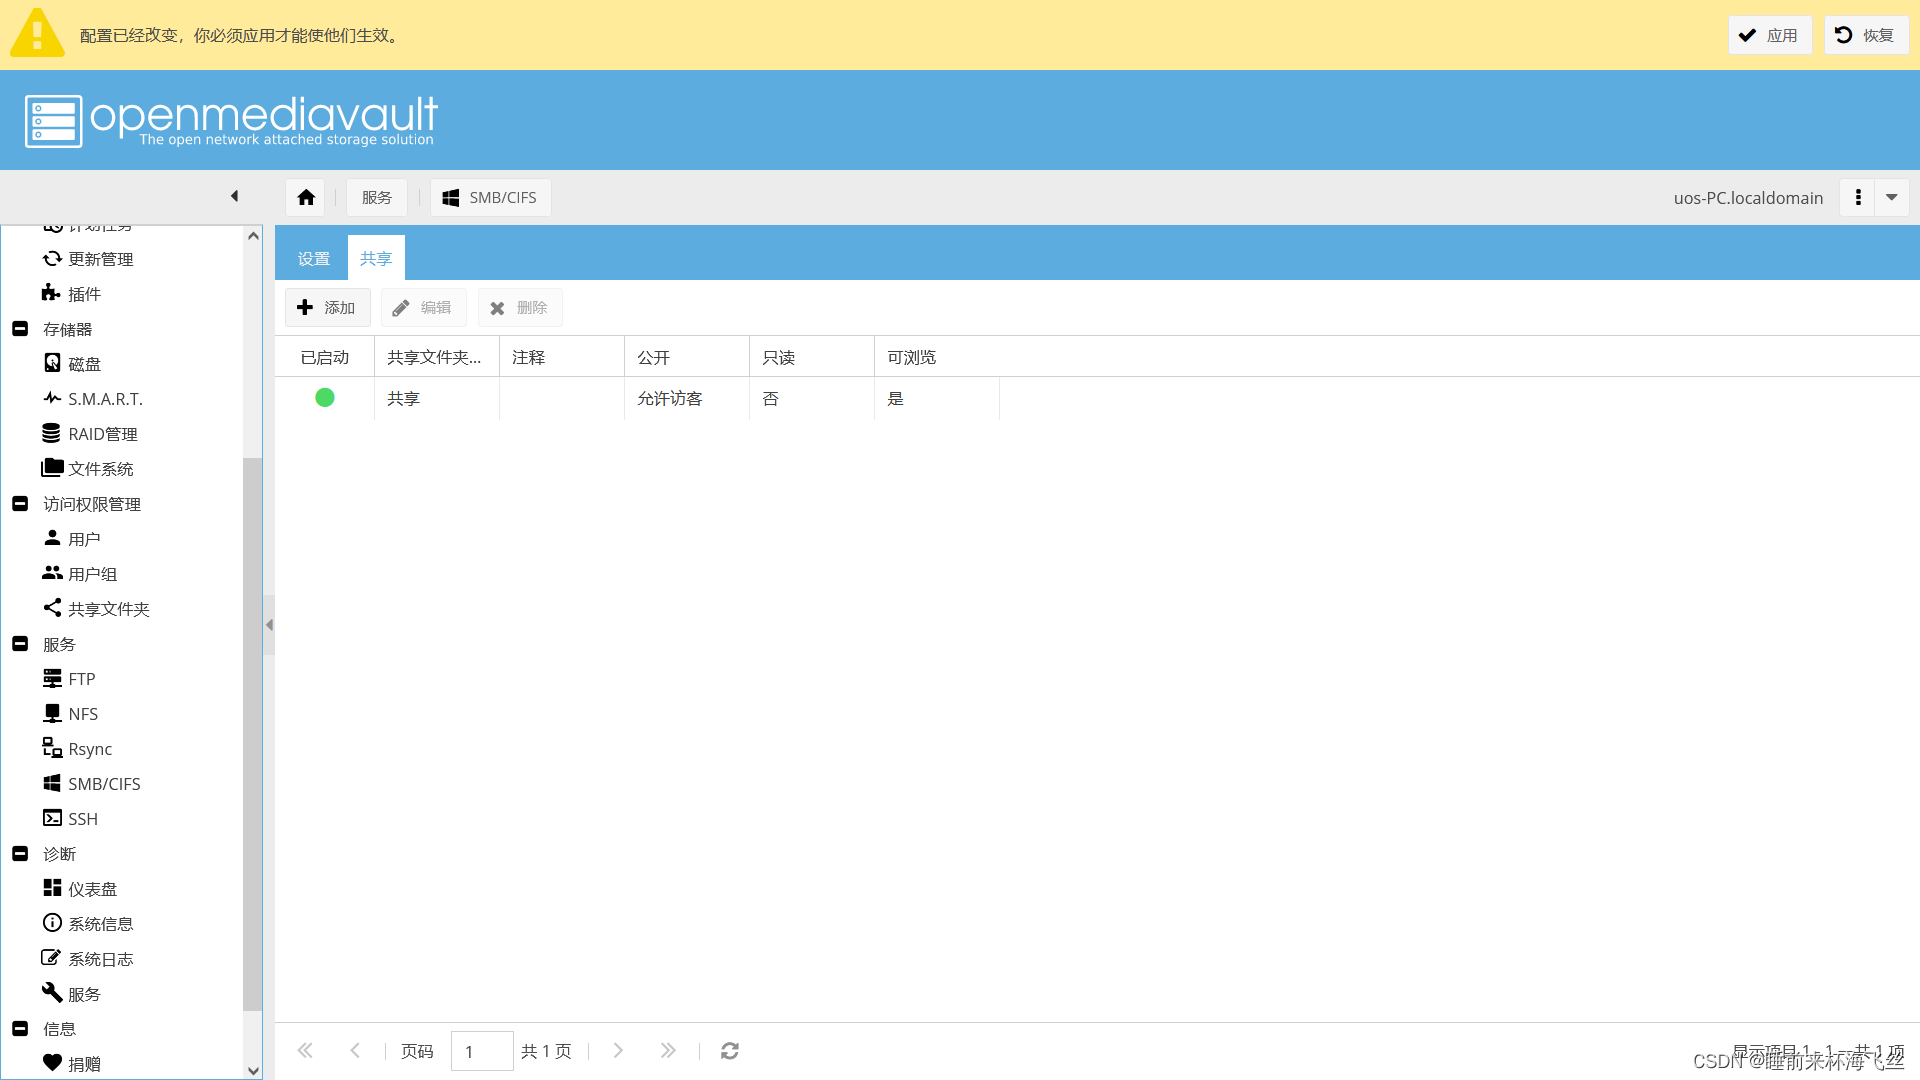The image size is (1920, 1080).
Task: Click the home icon in breadcrumb
Action: [306, 198]
